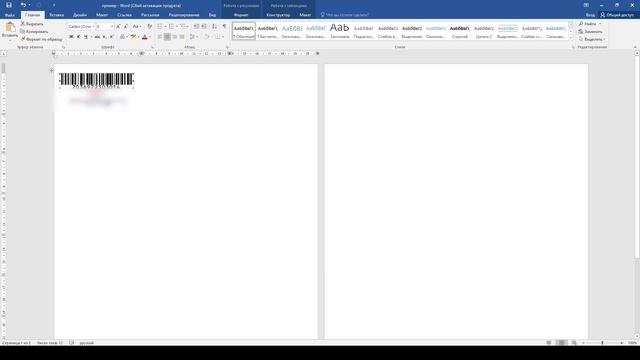Viewport: 640px width, 360px height.
Task: Open the Вид ribbon tab
Action: point(212,15)
